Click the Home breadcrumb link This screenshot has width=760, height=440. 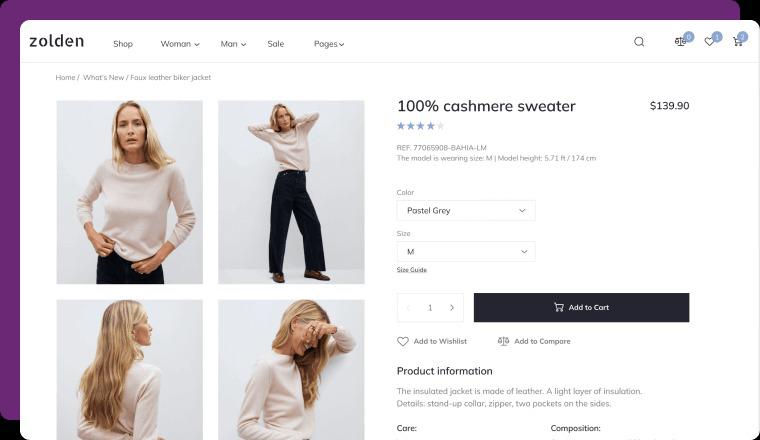coord(65,77)
